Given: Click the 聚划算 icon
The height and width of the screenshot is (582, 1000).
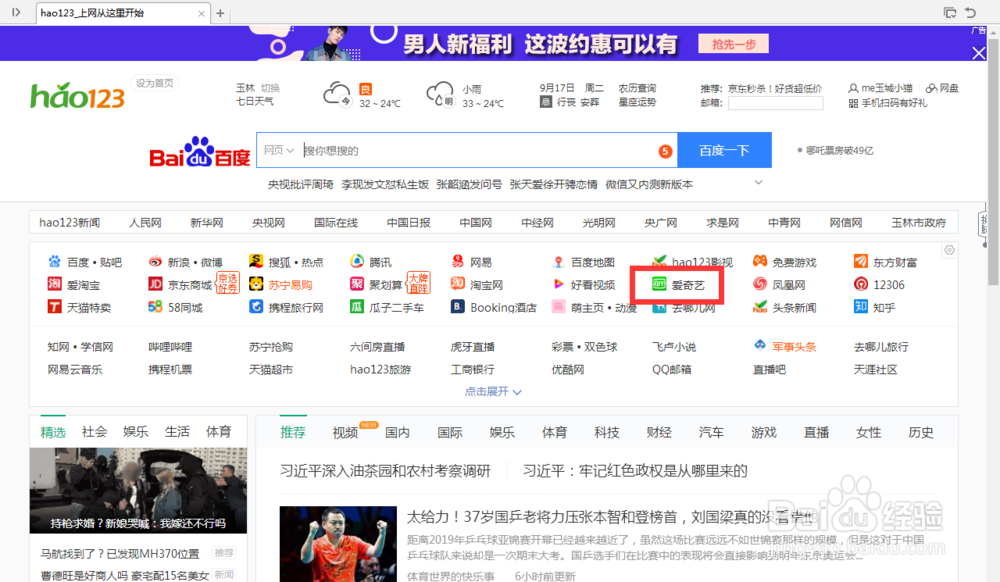Looking at the screenshot, I should coord(357,284).
